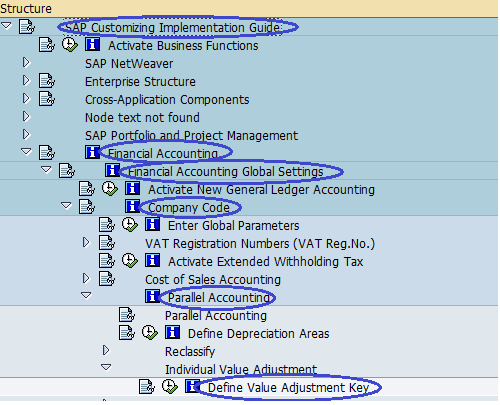This screenshot has width=500, height=405.
Task: Expand Cost of Sales Accounting node
Action: [86, 278]
